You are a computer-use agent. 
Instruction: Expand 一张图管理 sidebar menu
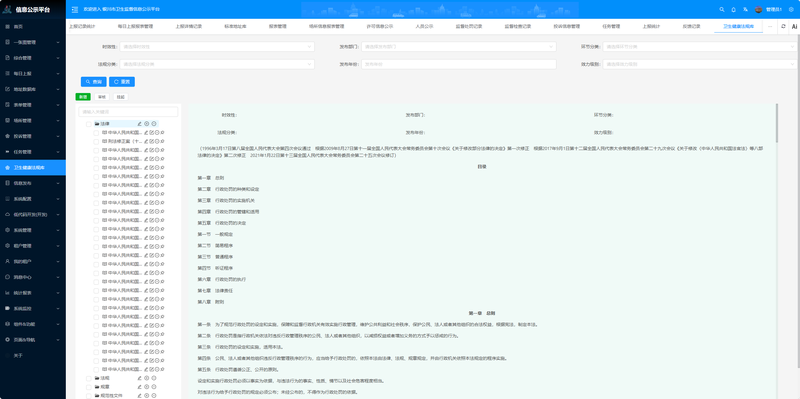click(33, 42)
